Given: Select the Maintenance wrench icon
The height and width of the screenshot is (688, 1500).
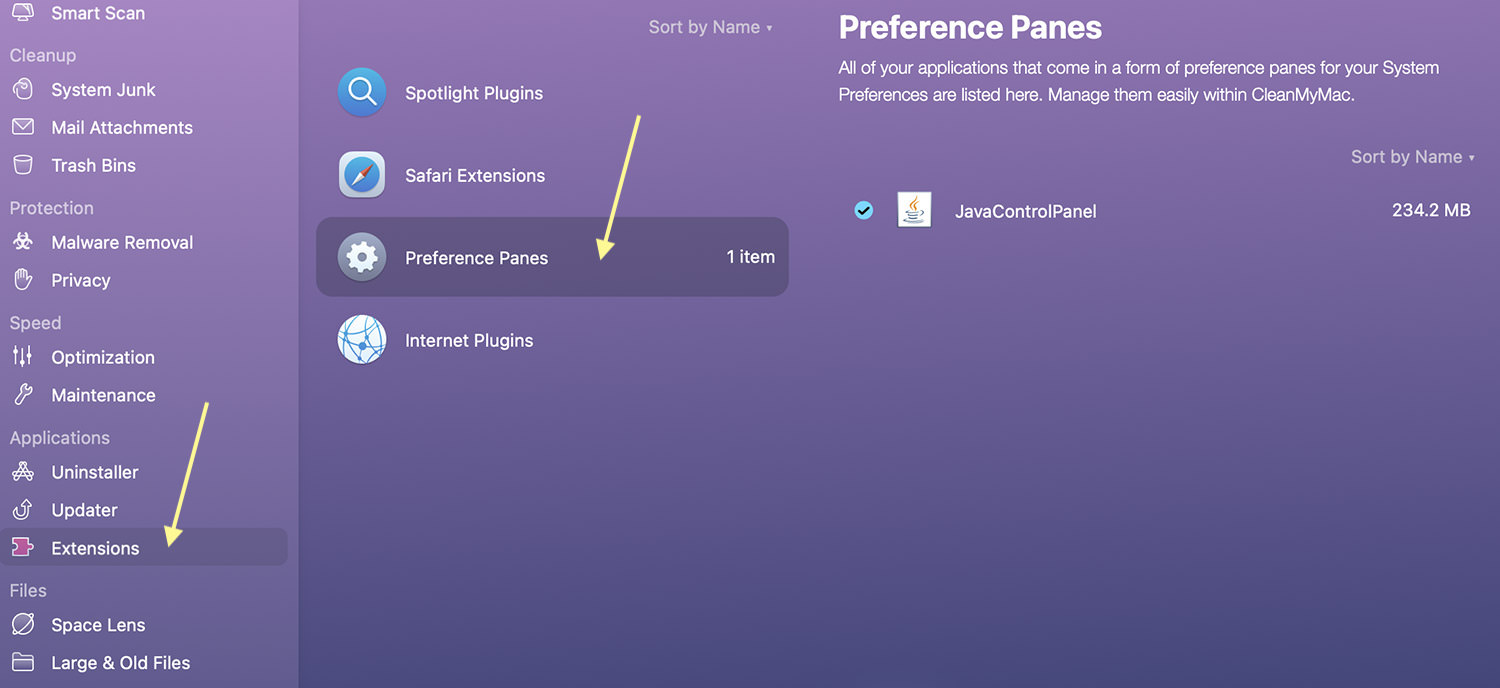Looking at the screenshot, I should (22, 395).
